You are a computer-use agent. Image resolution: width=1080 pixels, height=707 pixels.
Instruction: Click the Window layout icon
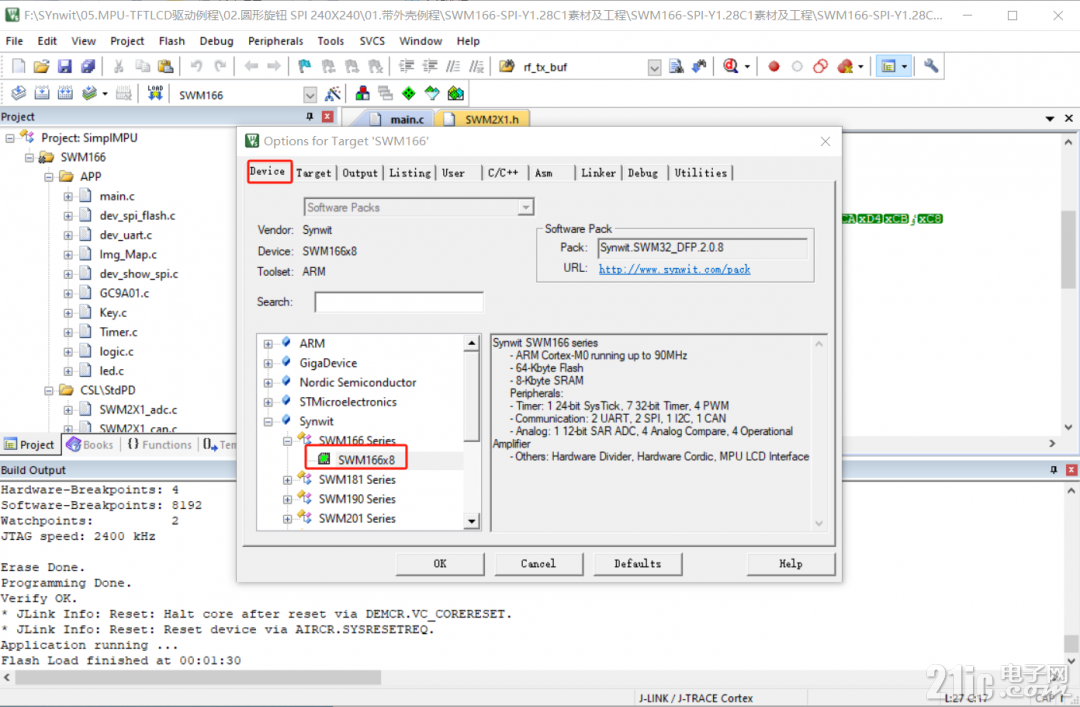[889, 66]
